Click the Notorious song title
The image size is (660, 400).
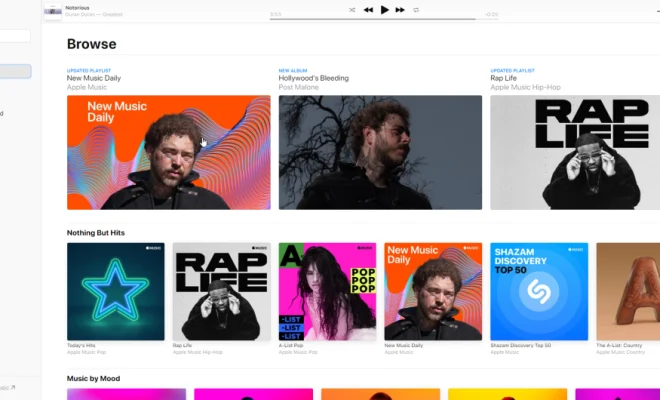(x=77, y=8)
